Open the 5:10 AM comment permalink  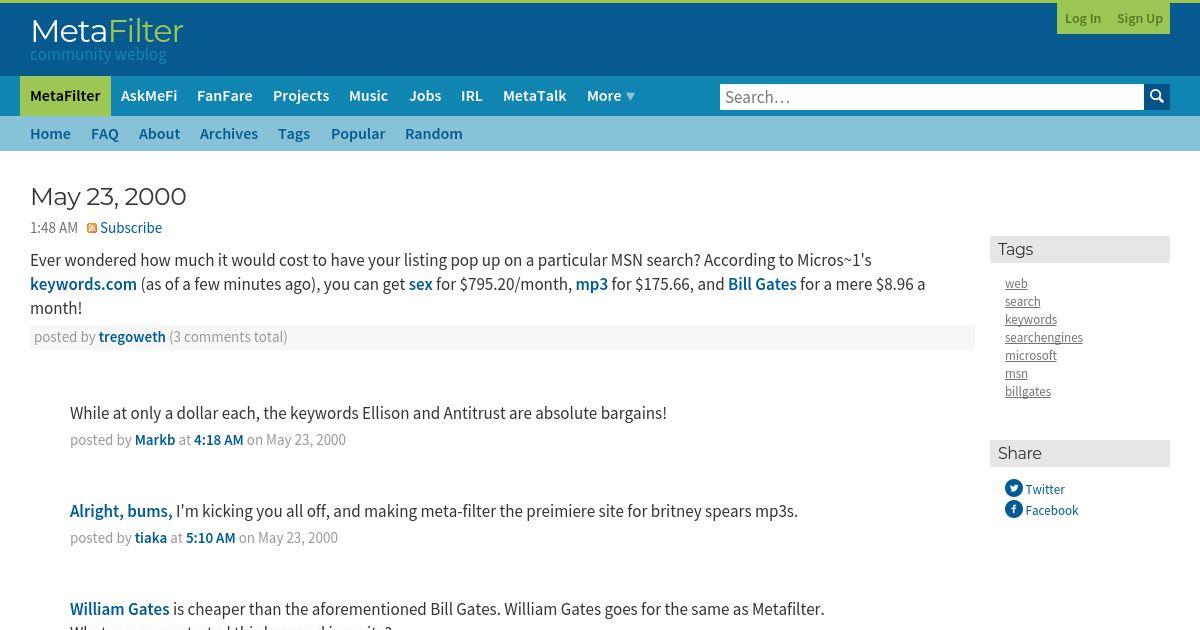[211, 538]
